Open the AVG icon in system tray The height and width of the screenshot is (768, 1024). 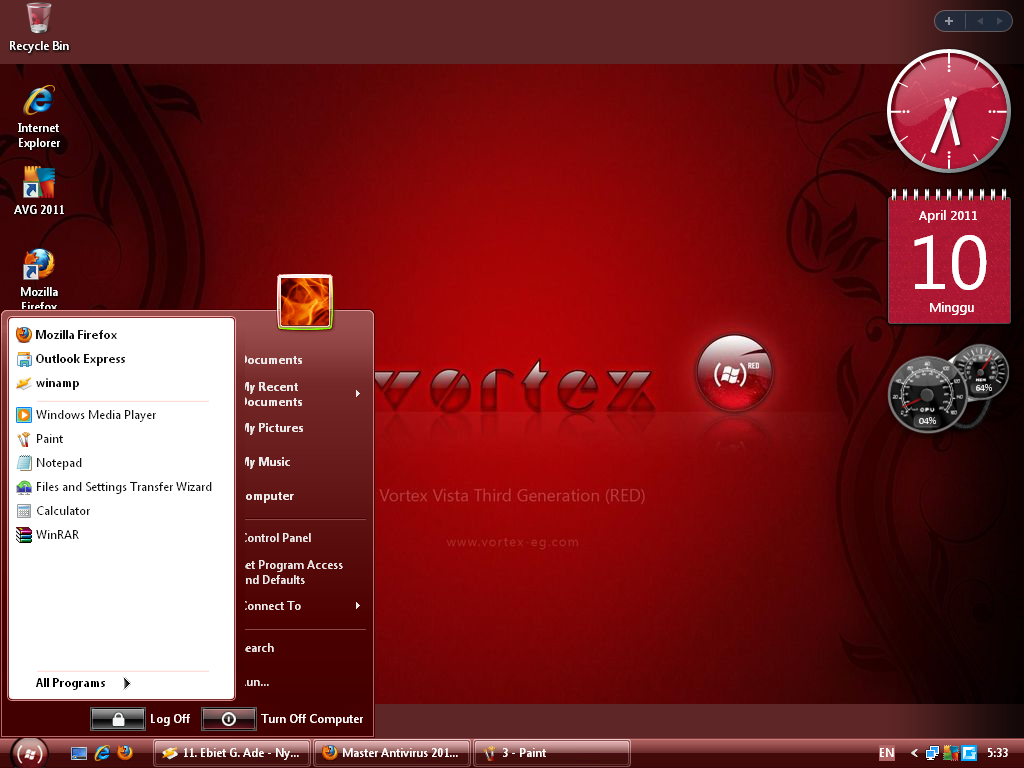[951, 753]
